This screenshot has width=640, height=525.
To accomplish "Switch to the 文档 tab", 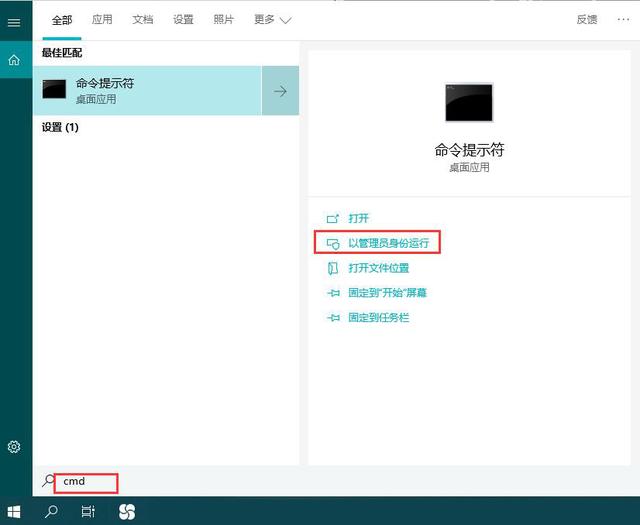I will click(142, 20).
